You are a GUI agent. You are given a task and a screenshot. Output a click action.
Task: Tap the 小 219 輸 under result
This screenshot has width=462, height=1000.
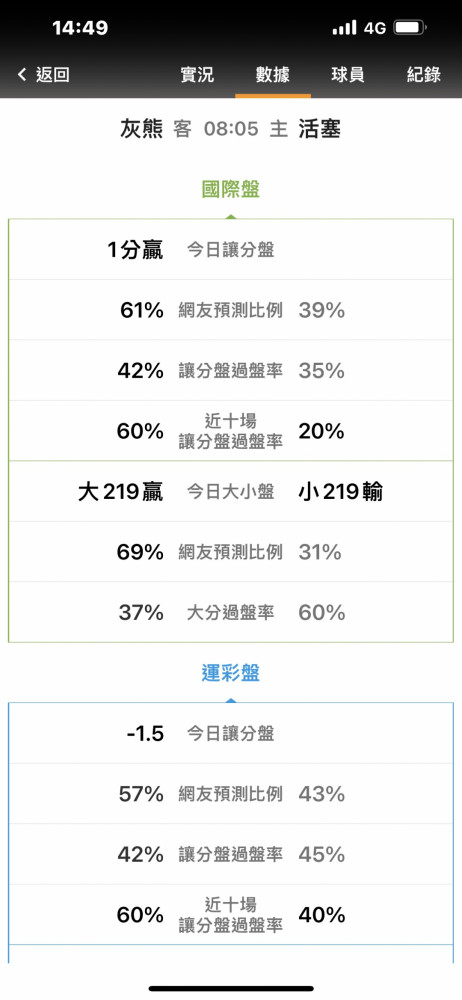(x=341, y=492)
